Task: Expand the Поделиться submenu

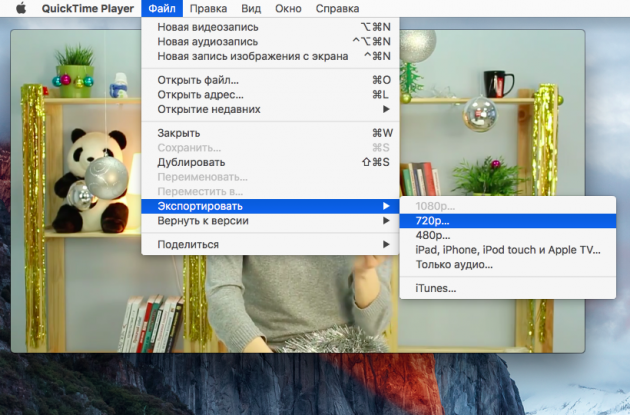Action: [x=270, y=244]
